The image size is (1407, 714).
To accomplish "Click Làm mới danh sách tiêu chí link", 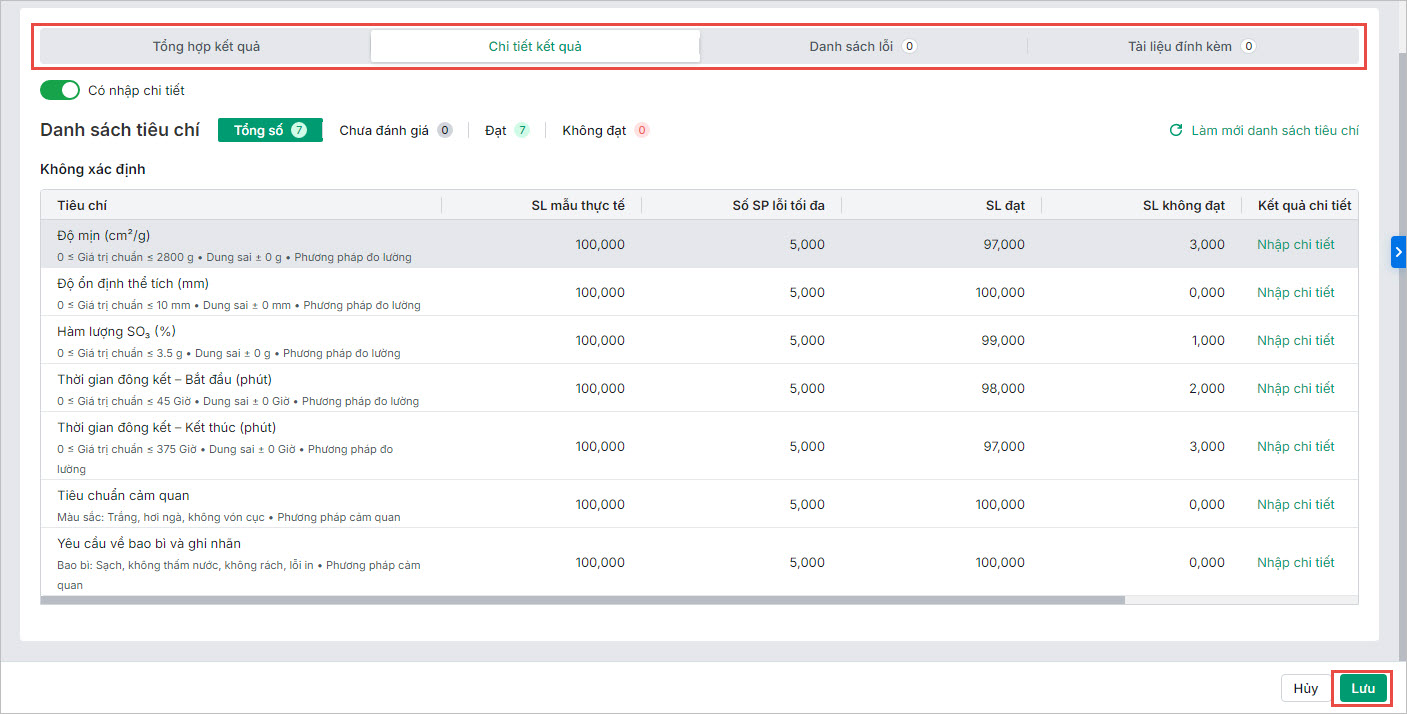I will click(x=1274, y=131).
